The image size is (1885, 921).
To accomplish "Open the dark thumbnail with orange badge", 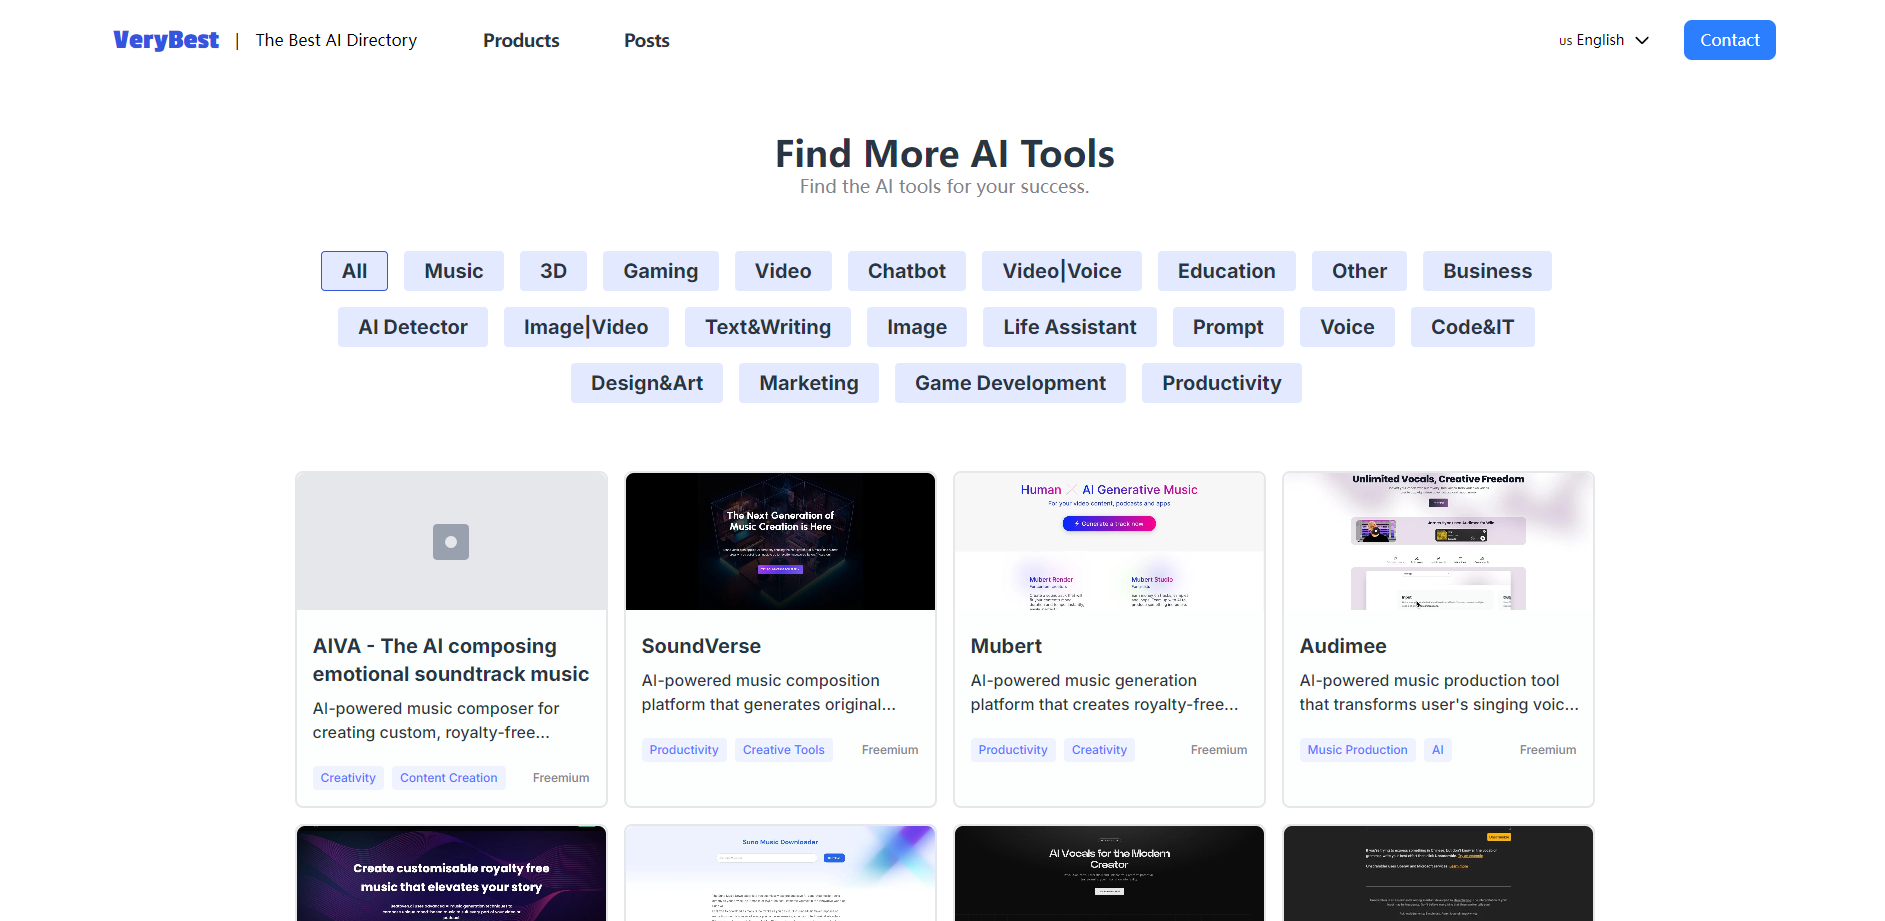I will (1438, 873).
